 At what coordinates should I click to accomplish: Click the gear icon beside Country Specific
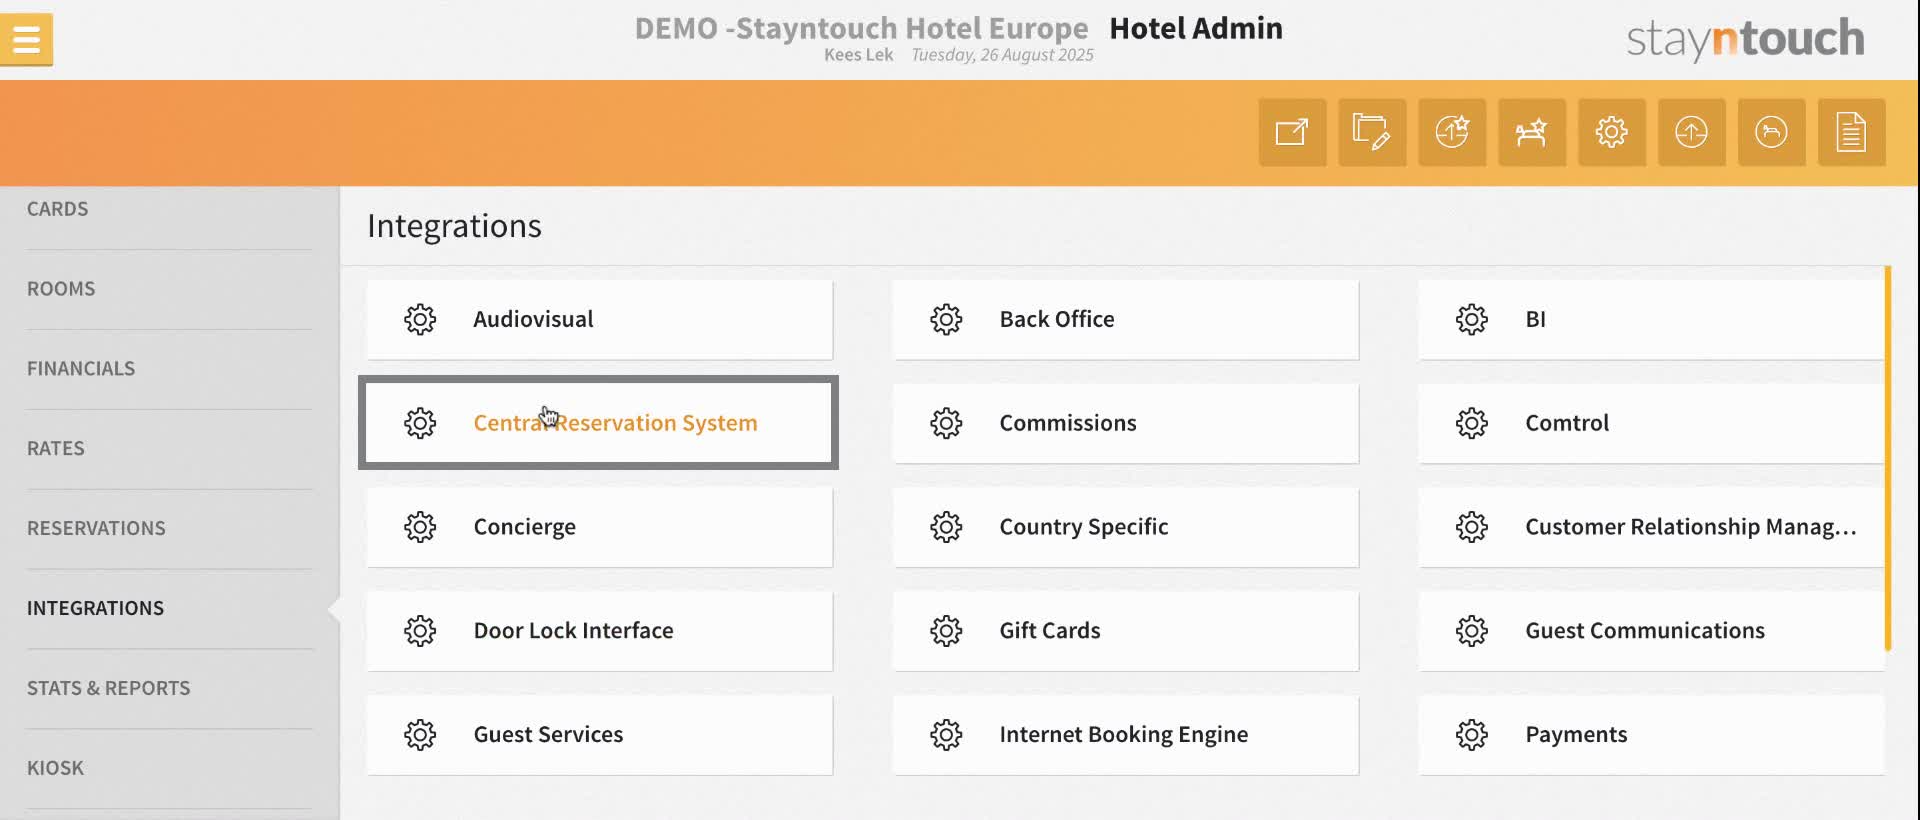(946, 527)
